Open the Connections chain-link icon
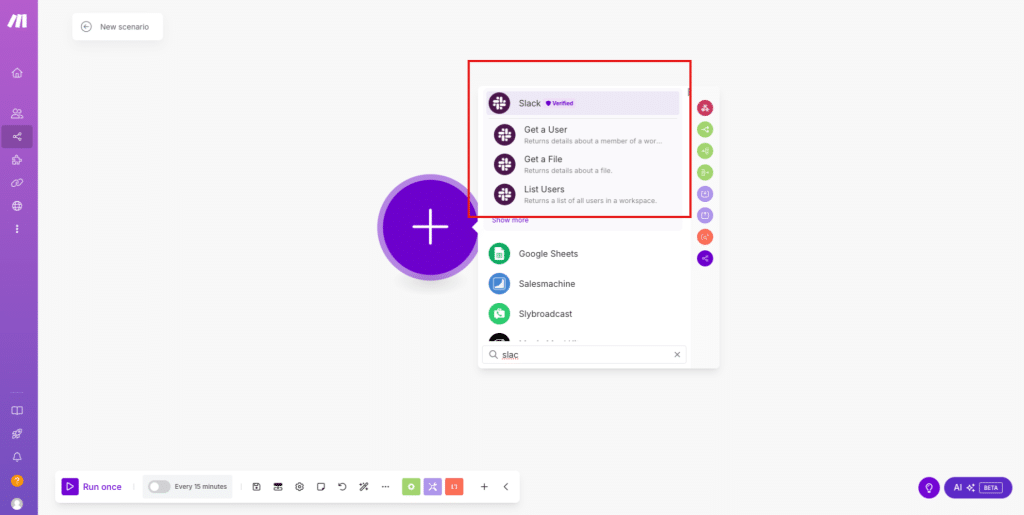This screenshot has height=515, width=1024. click(x=17, y=183)
